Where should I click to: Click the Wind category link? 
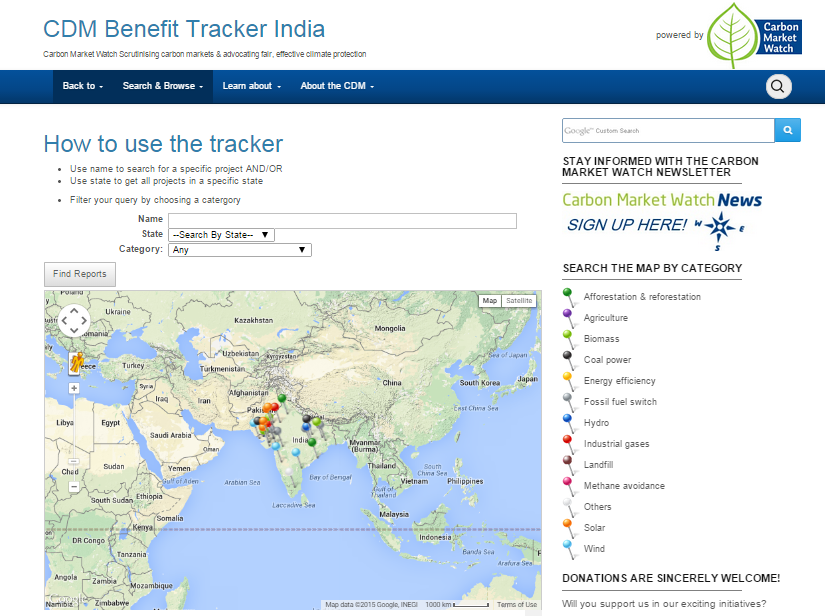coord(594,549)
